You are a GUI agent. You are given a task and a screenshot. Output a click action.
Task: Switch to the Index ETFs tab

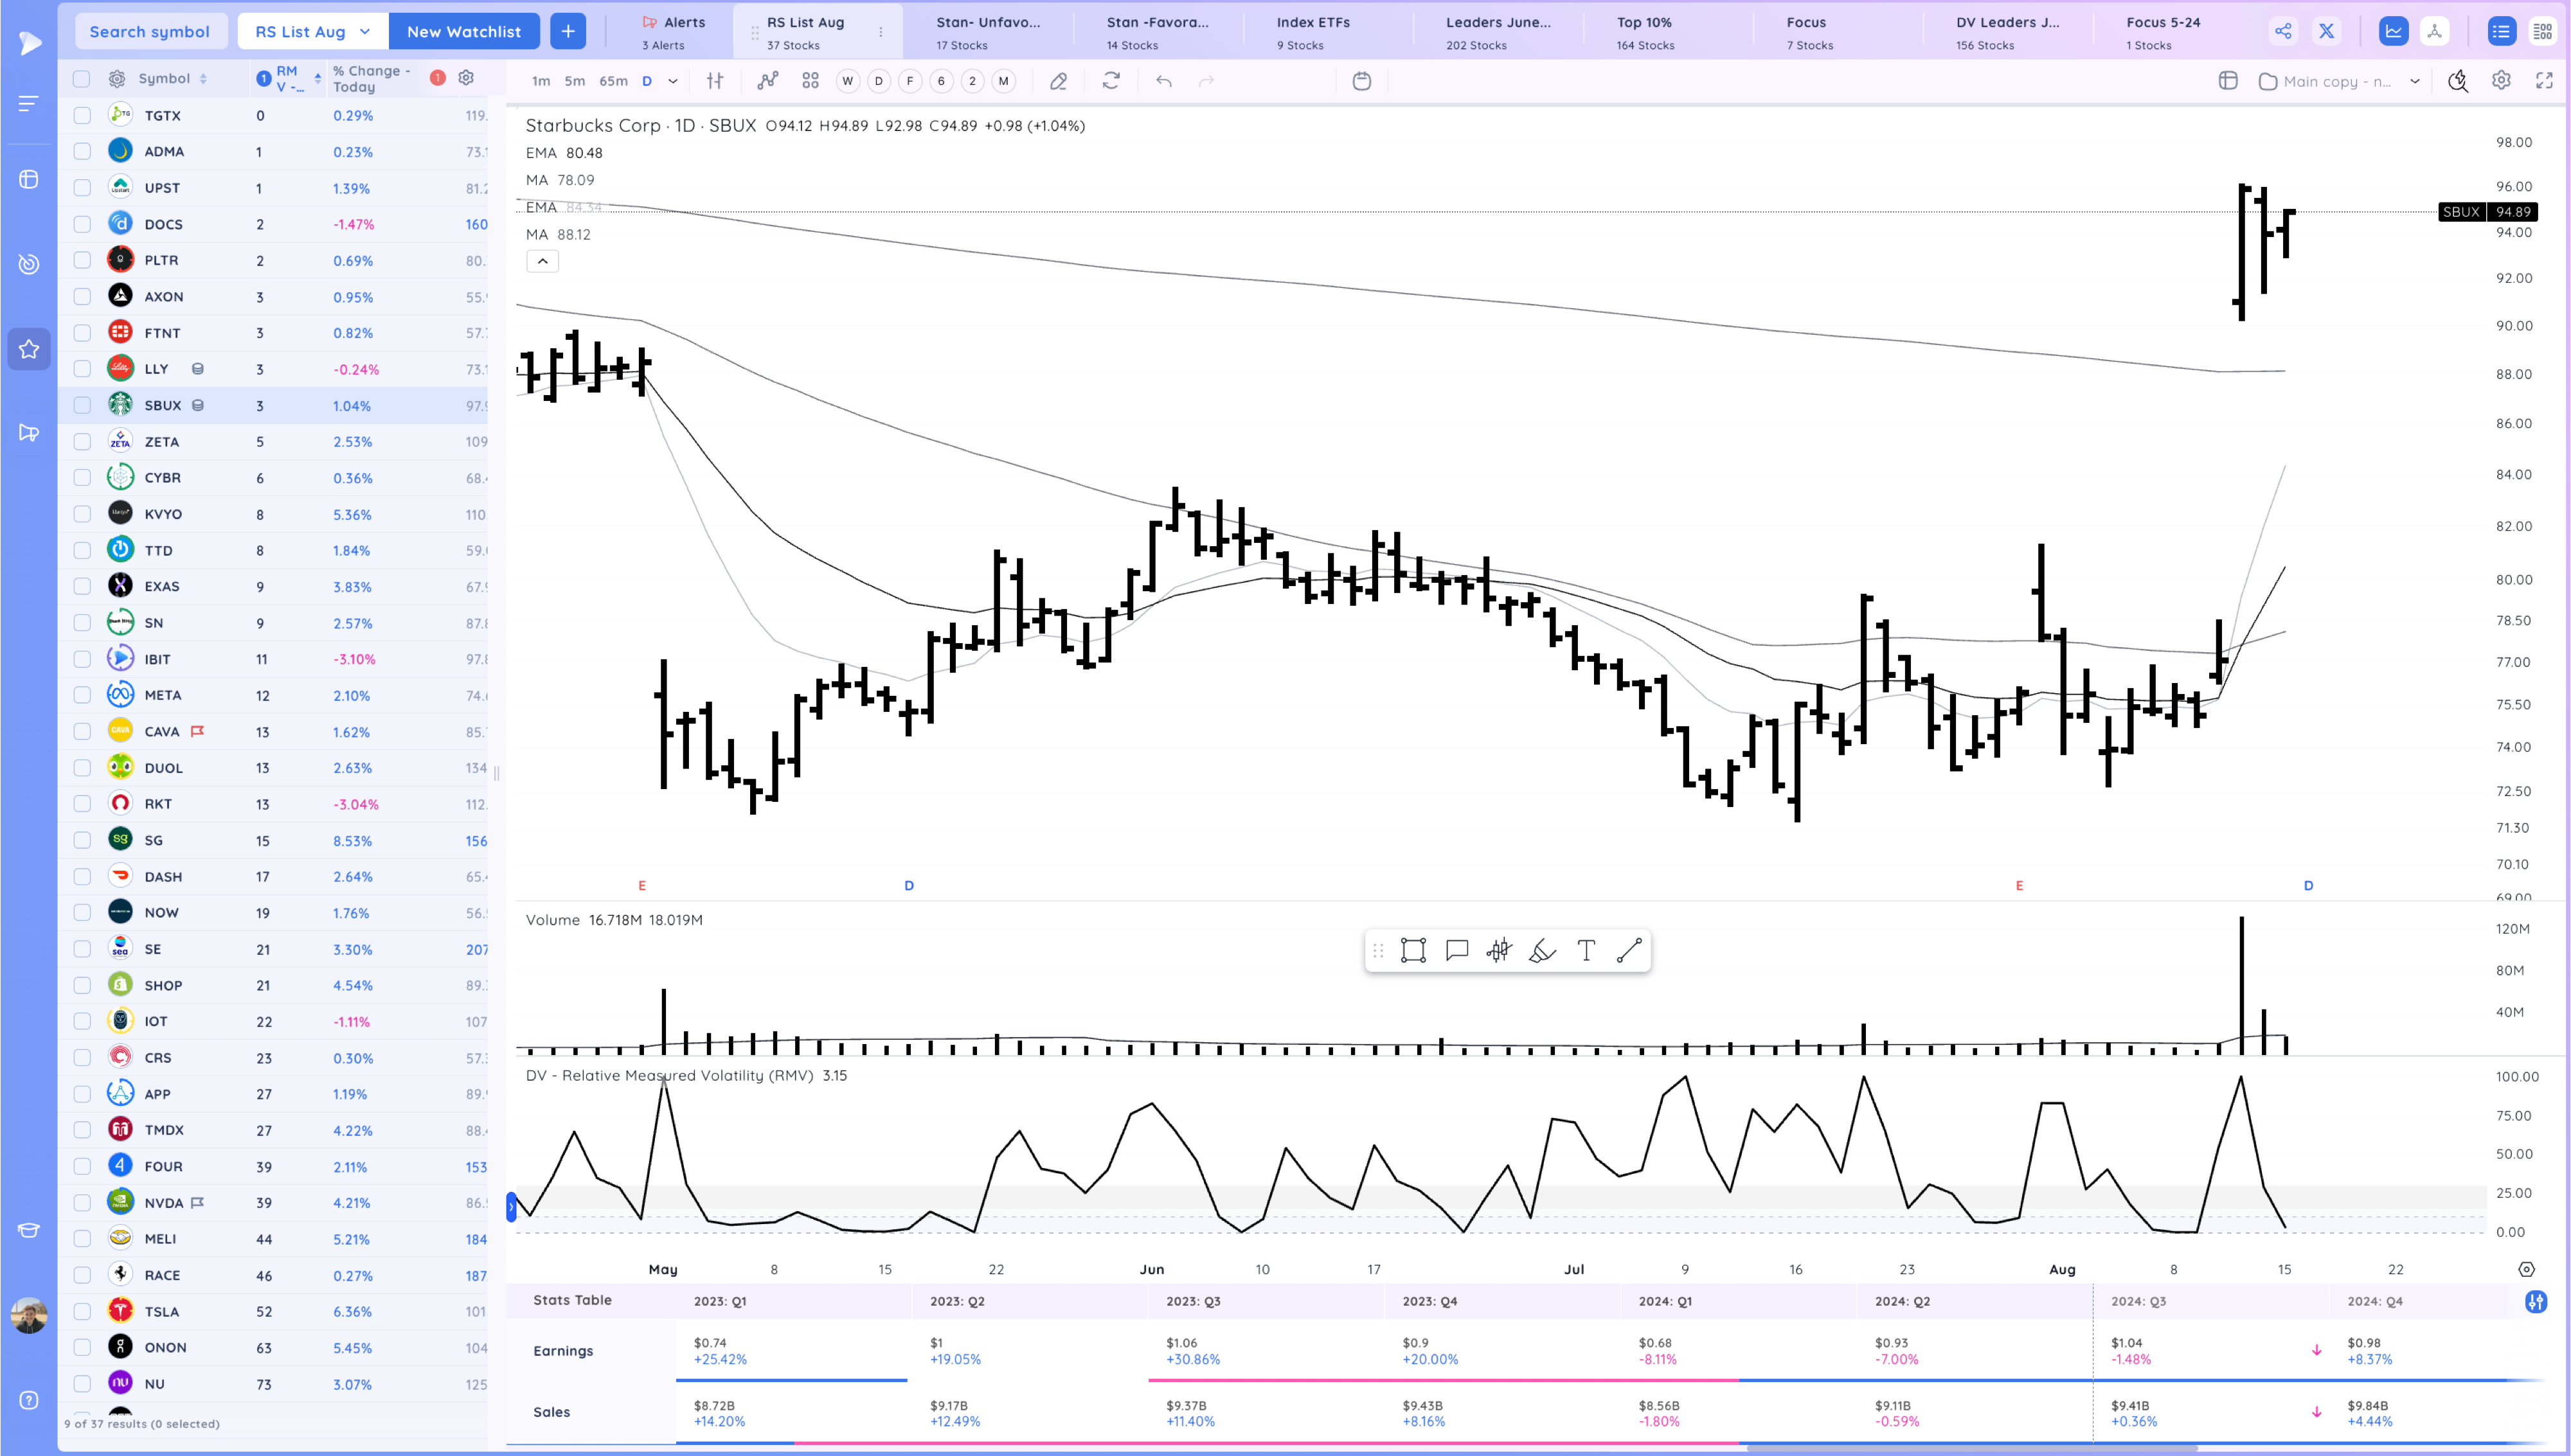(x=1312, y=31)
